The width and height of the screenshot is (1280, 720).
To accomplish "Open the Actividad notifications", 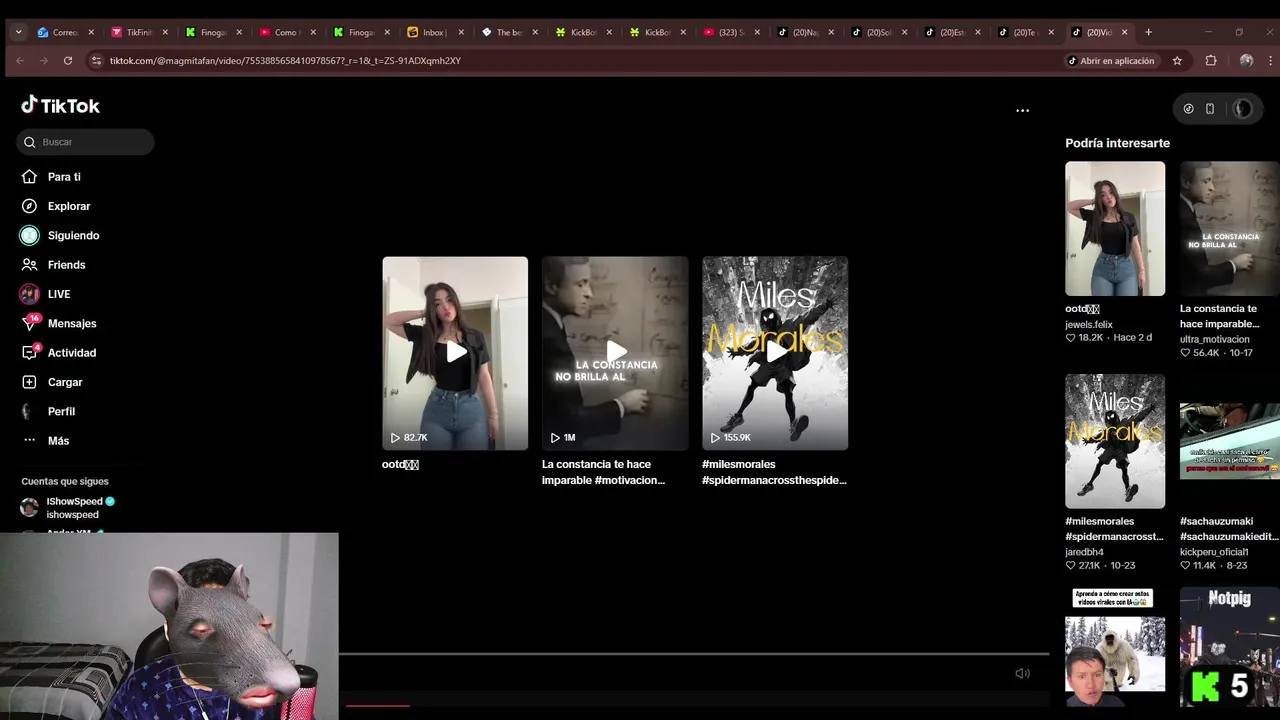I will 72,353.
